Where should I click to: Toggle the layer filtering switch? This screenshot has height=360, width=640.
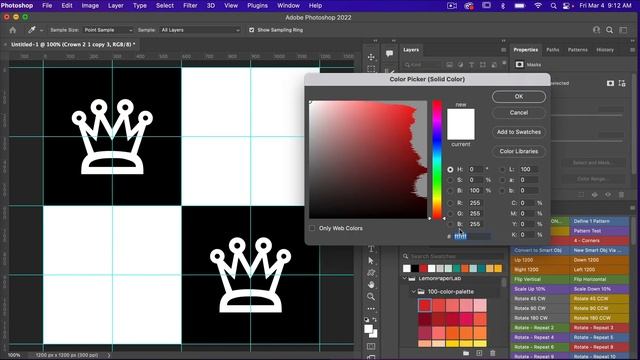coord(504,63)
